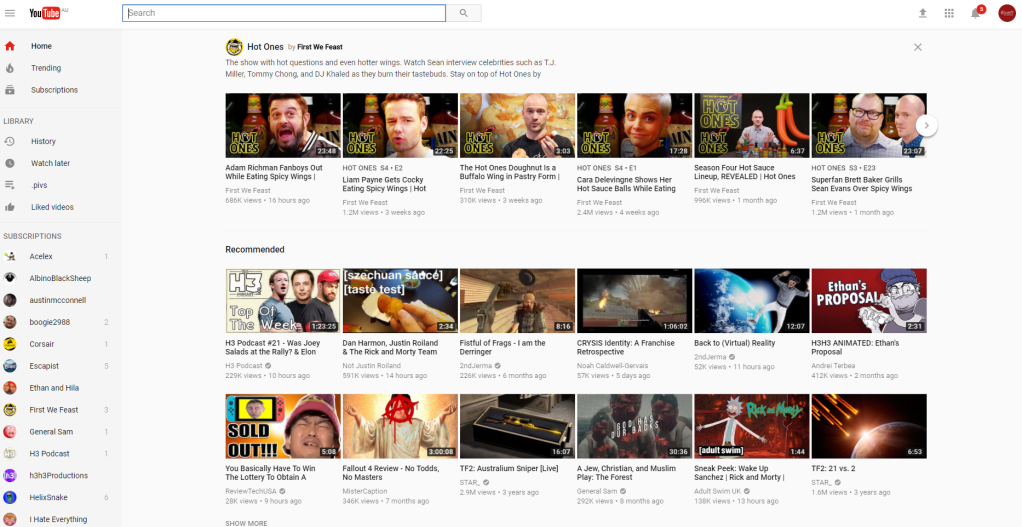Expand recommendations with Show More
This screenshot has width=1022, height=527.
pos(246,523)
